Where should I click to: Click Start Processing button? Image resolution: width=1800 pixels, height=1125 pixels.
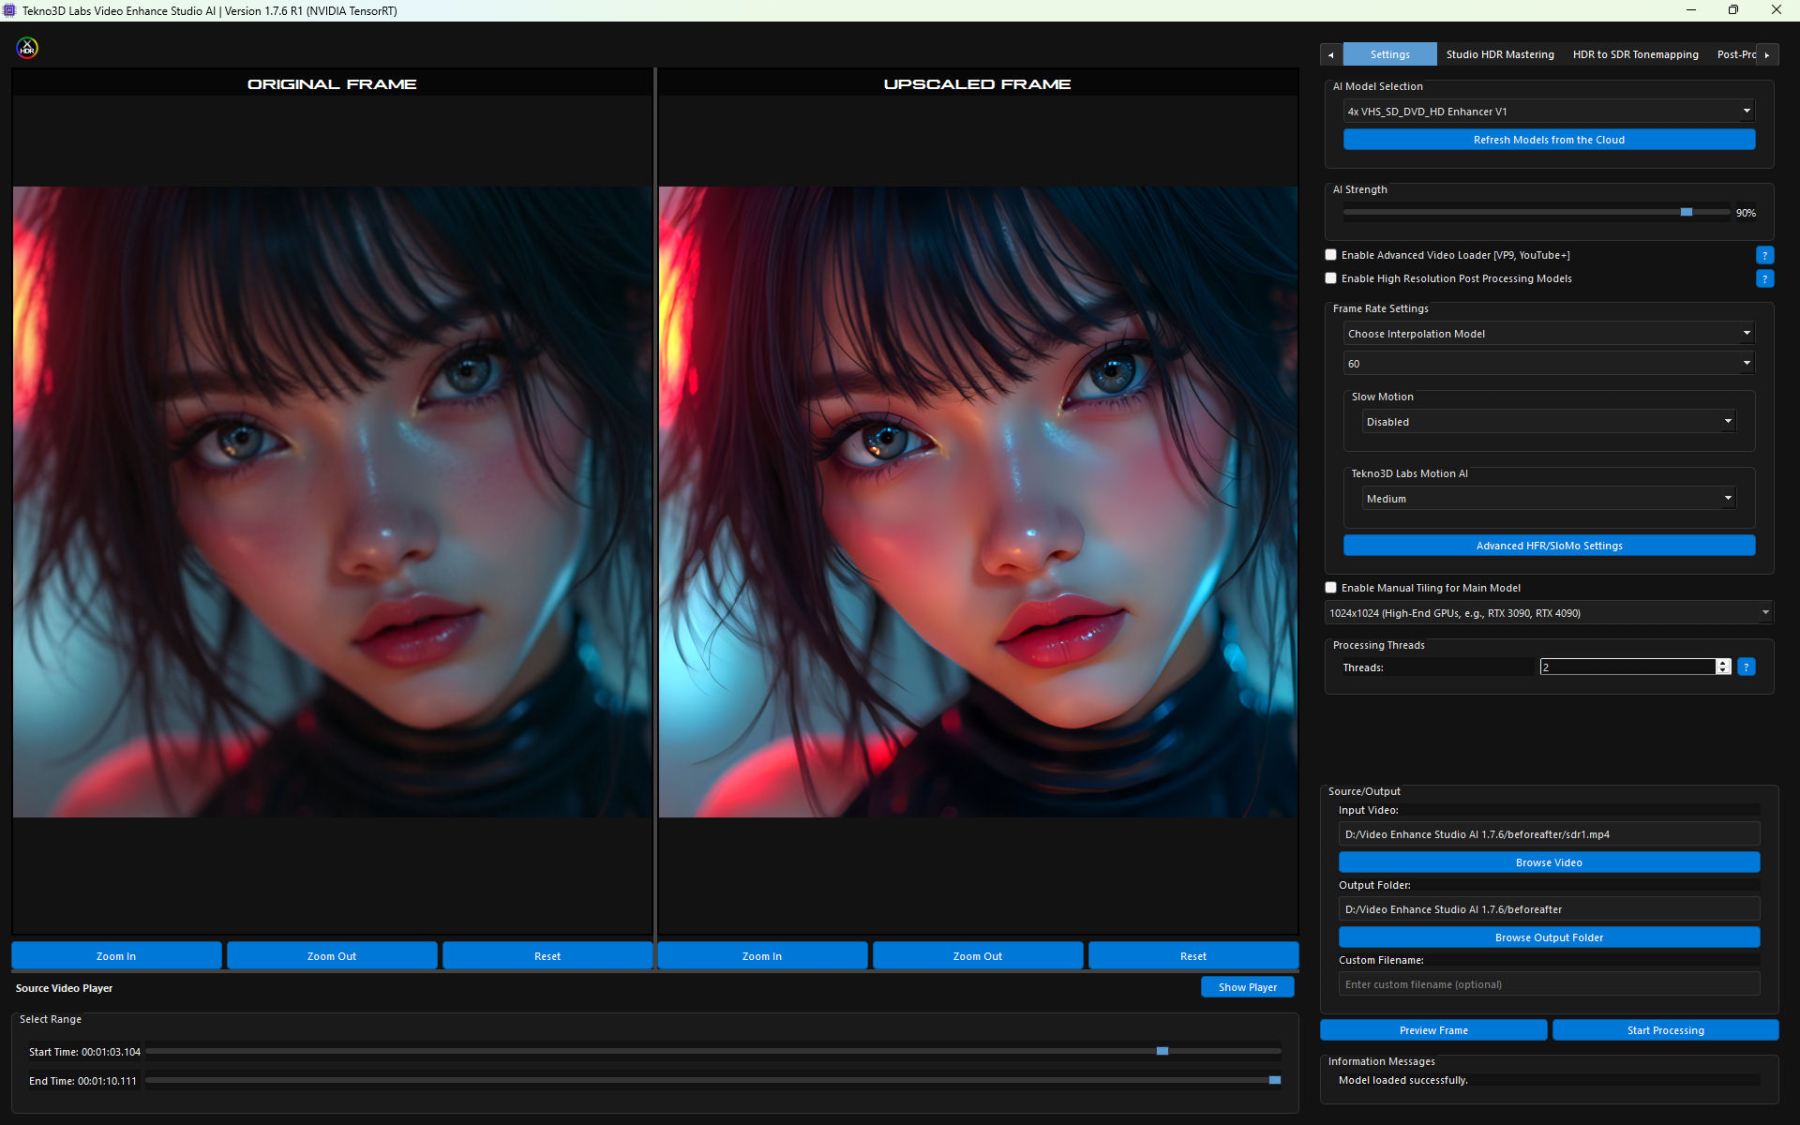point(1665,1031)
